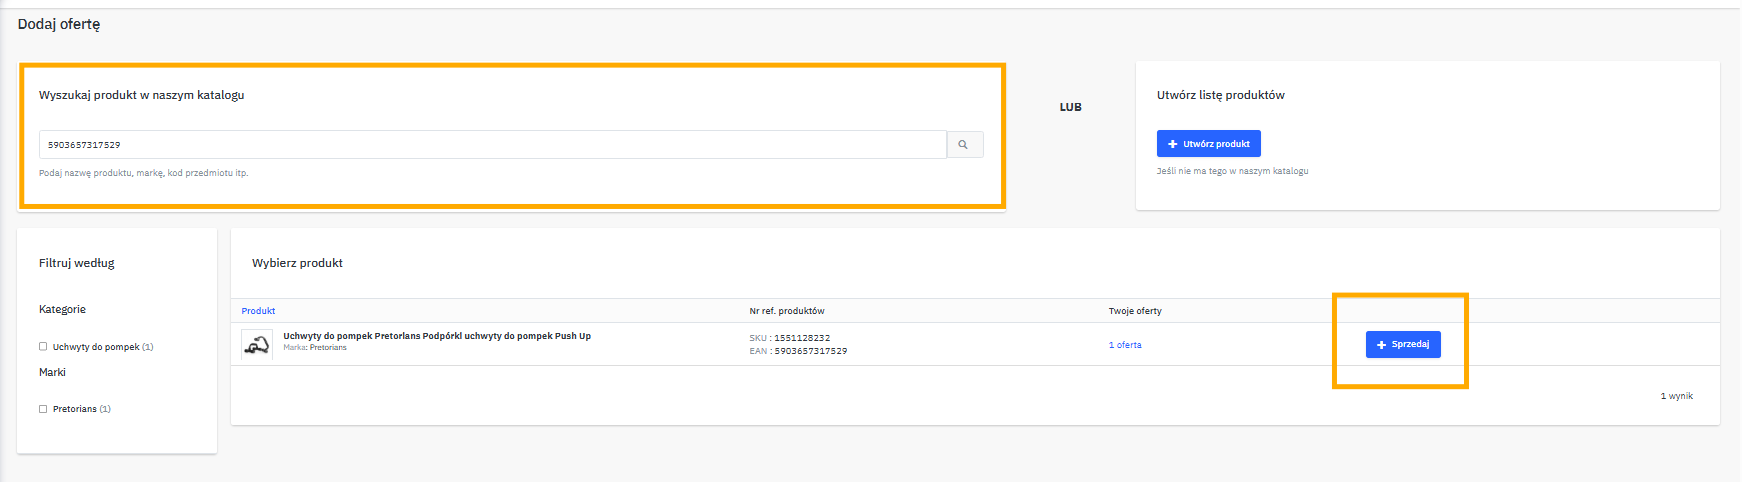This screenshot has height=482, width=1742.
Task: Click the Marka: Pretorians label under product
Action: 314,348
